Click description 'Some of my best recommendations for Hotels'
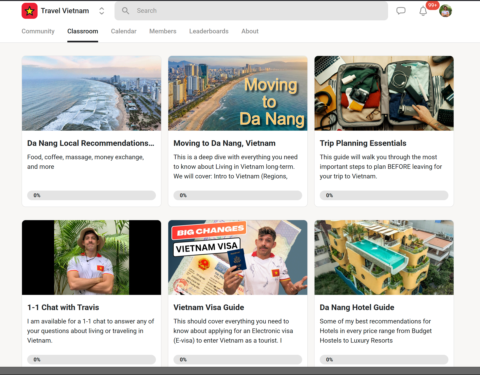 click(x=376, y=331)
